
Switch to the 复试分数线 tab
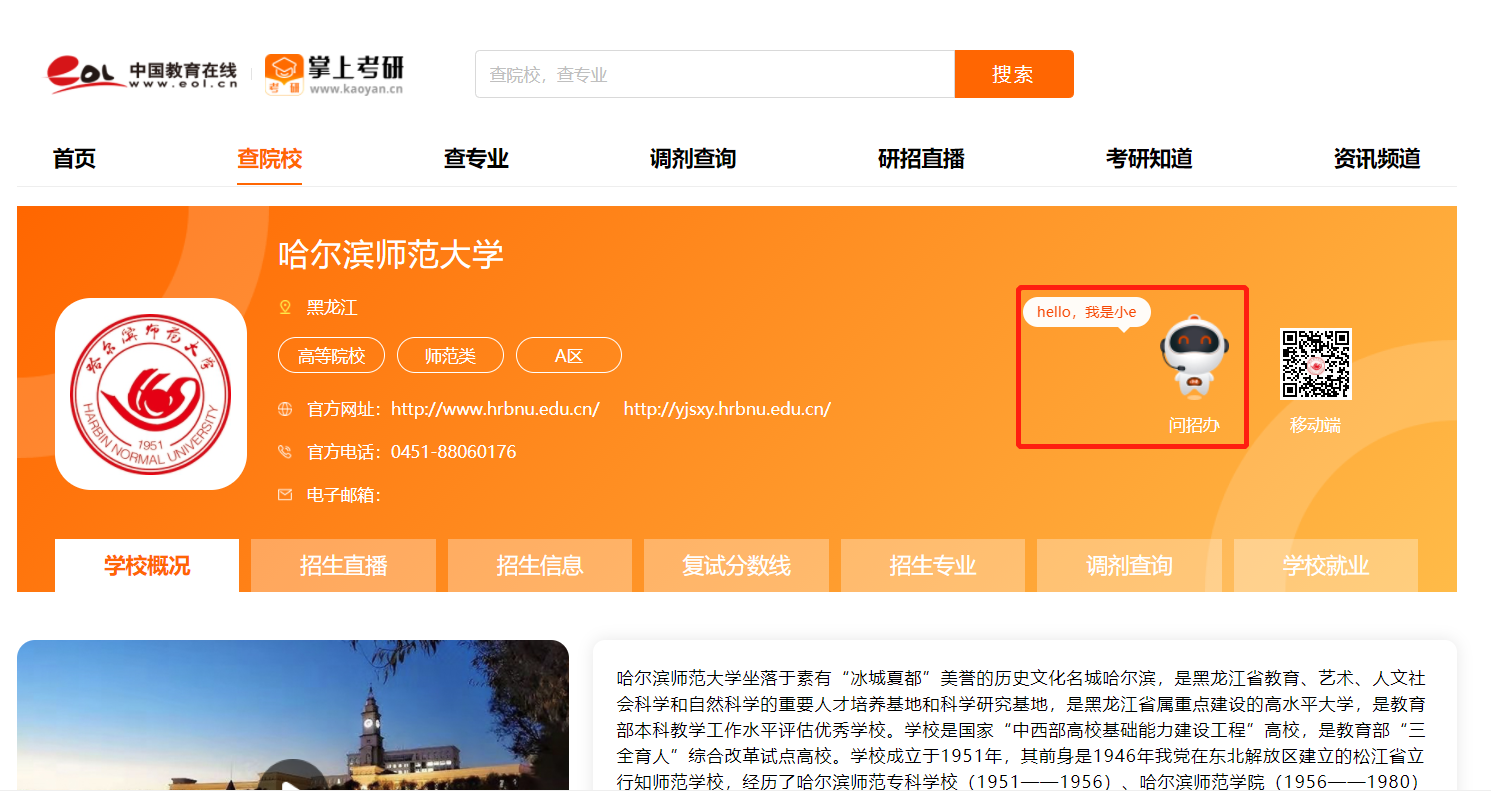click(736, 566)
